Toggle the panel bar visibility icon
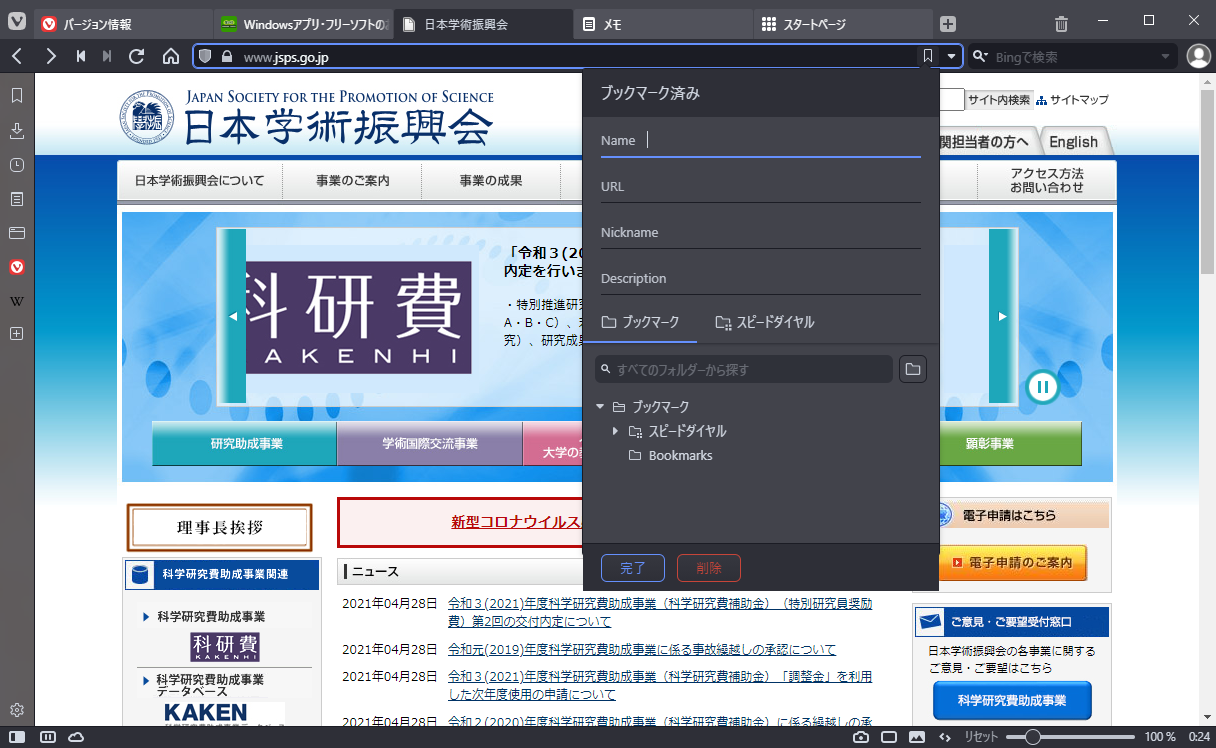 tap(17, 737)
